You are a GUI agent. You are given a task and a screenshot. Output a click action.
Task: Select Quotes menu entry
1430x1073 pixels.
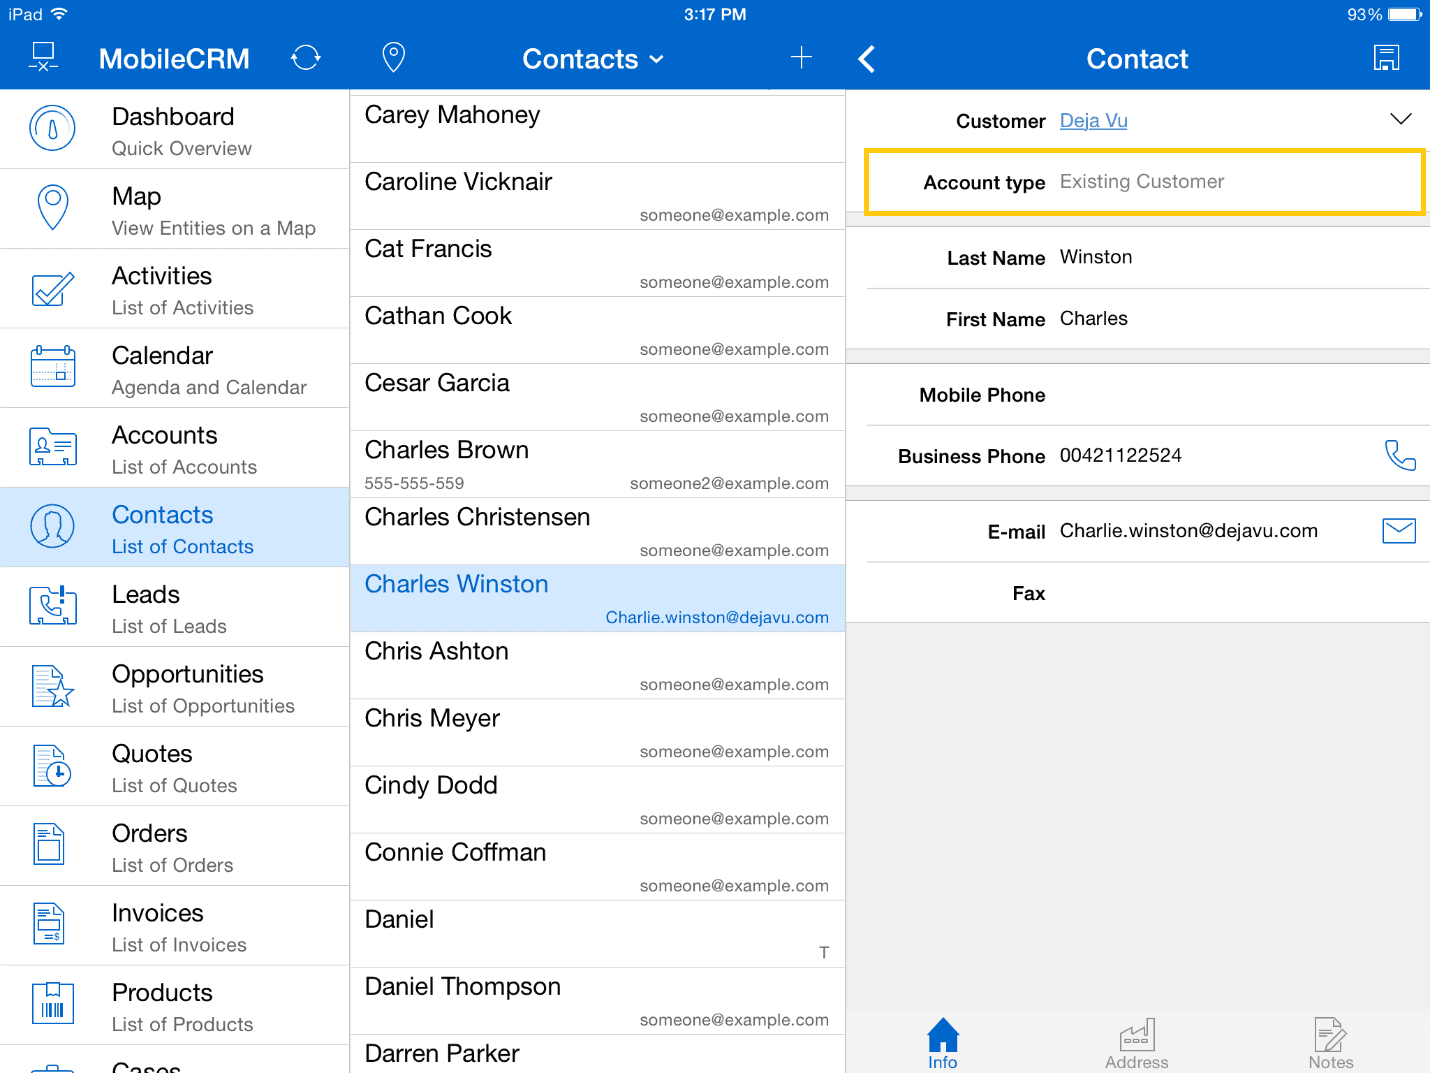174,766
